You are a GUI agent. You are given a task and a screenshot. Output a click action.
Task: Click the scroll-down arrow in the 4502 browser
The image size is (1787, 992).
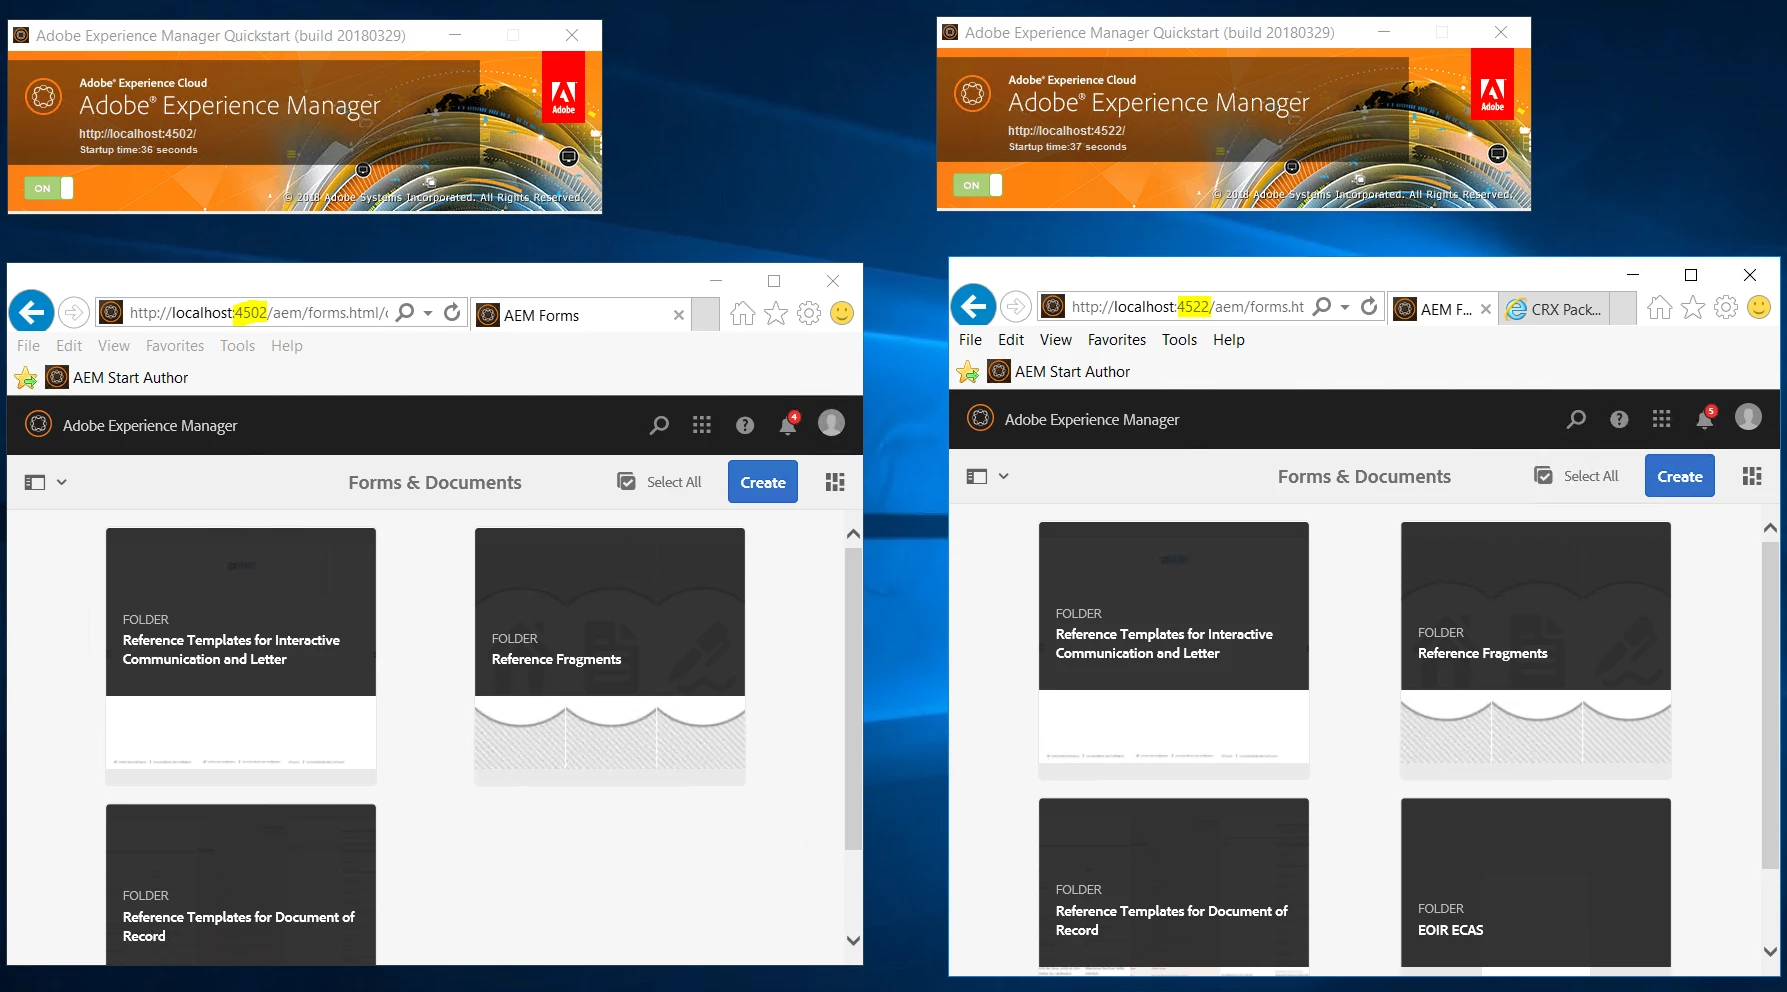pyautogui.click(x=853, y=940)
